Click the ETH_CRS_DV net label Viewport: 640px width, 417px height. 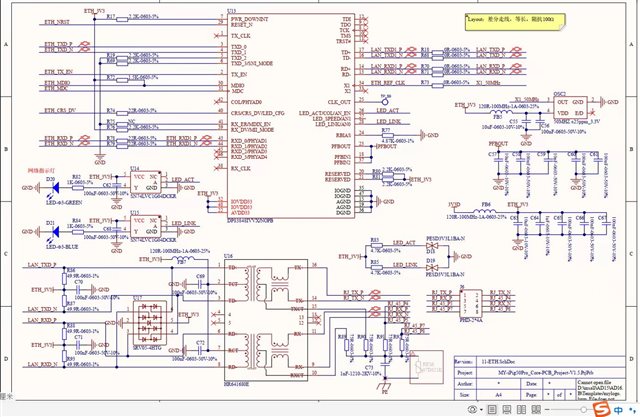(x=60, y=111)
